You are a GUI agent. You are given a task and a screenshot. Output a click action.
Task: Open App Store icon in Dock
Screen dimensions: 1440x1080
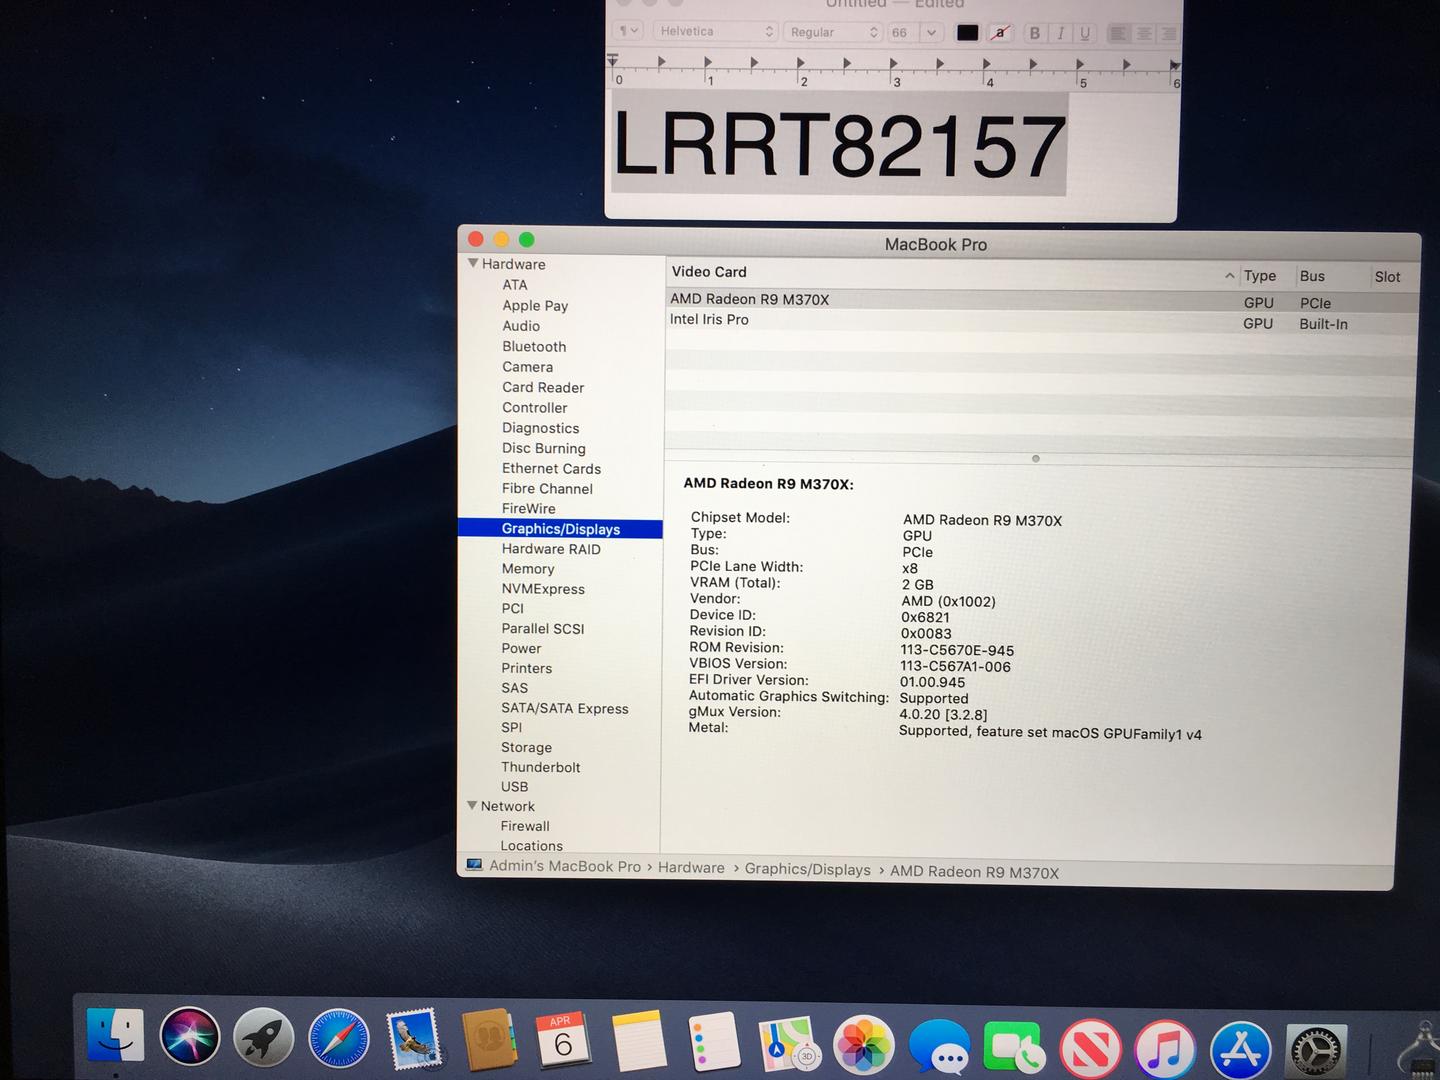click(x=1240, y=1051)
